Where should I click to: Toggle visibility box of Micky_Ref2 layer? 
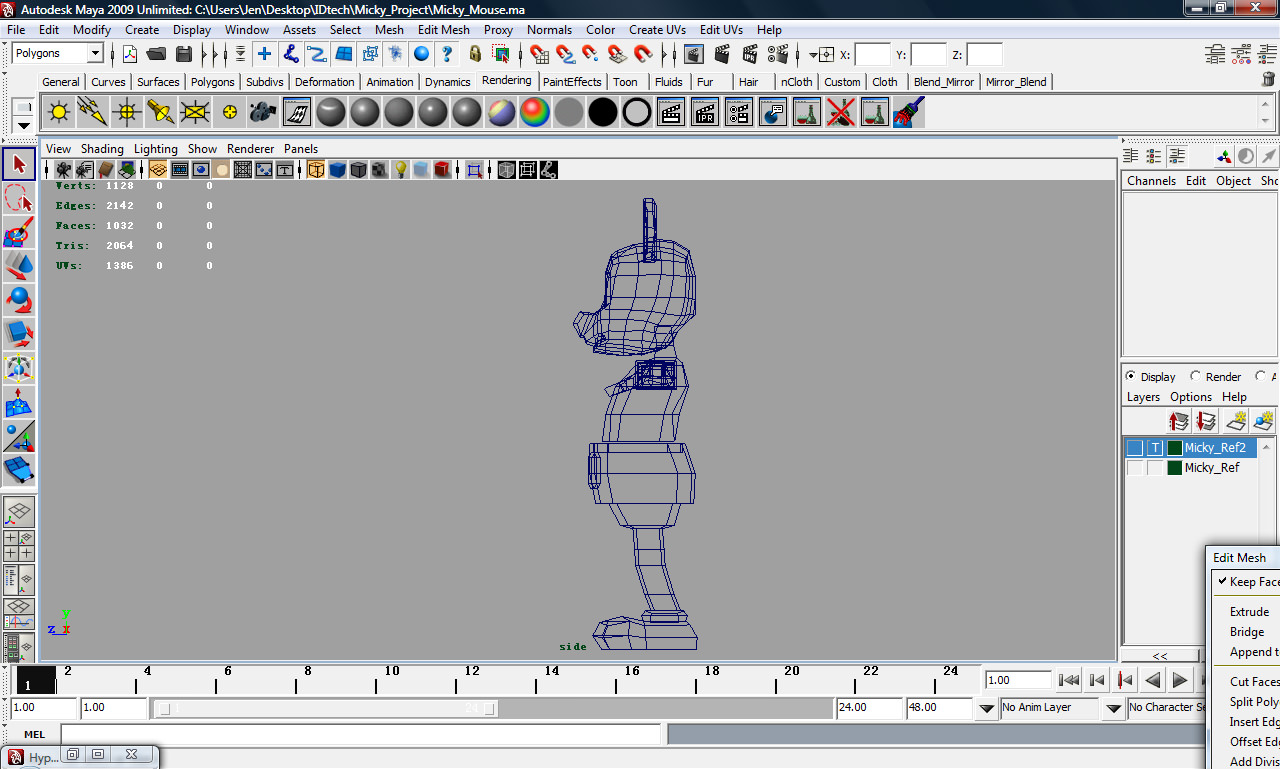[x=1135, y=448]
